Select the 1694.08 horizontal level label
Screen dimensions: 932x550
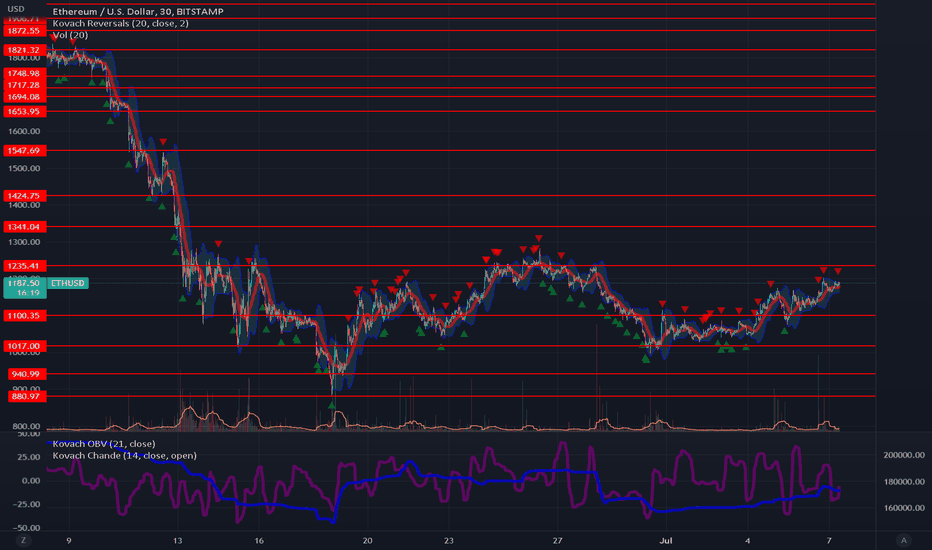coord(24,96)
